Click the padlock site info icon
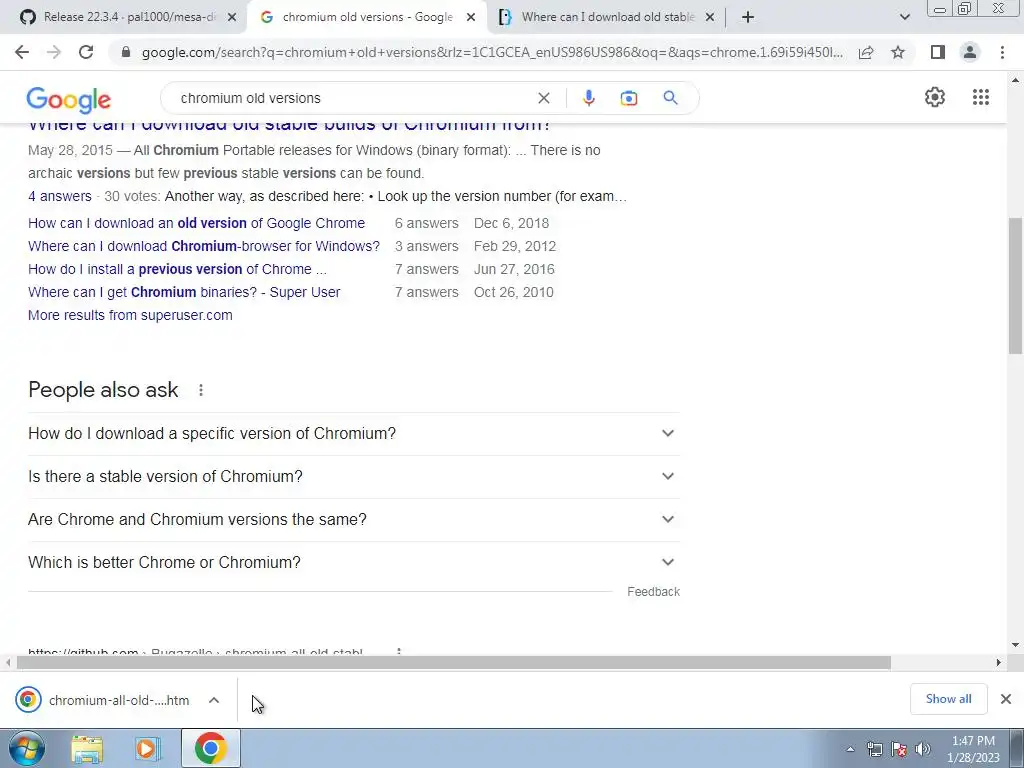 click(x=126, y=52)
